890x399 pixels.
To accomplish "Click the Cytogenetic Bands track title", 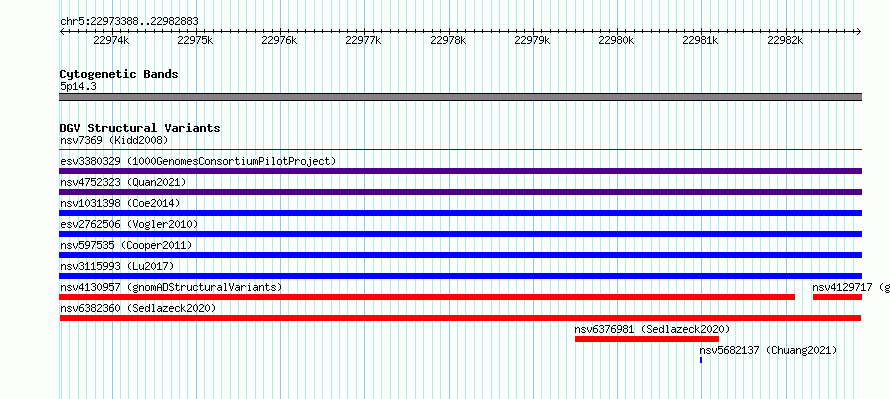I will click(119, 74).
